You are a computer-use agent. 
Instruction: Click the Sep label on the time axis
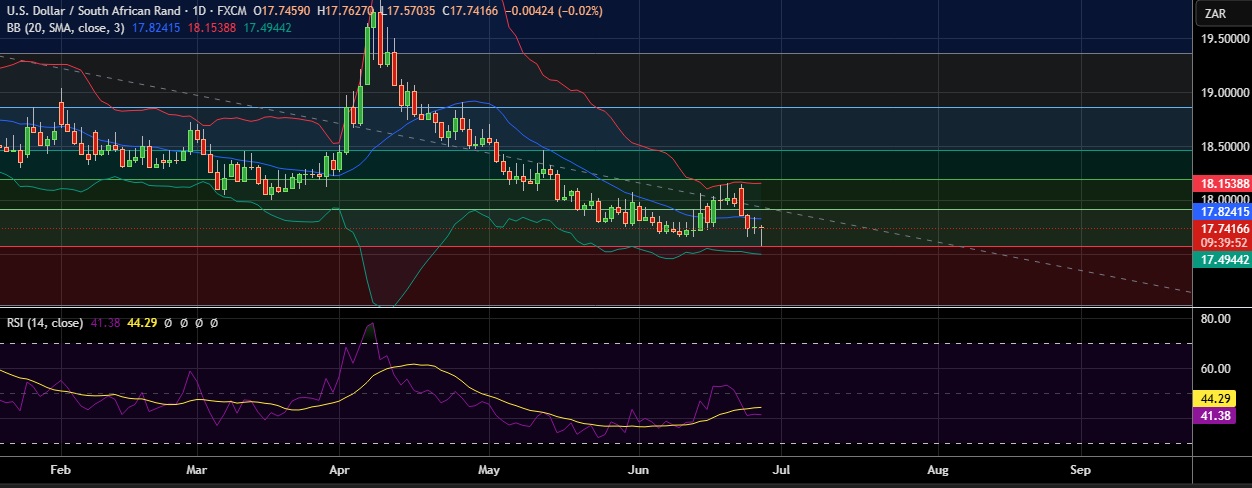coord(1080,468)
